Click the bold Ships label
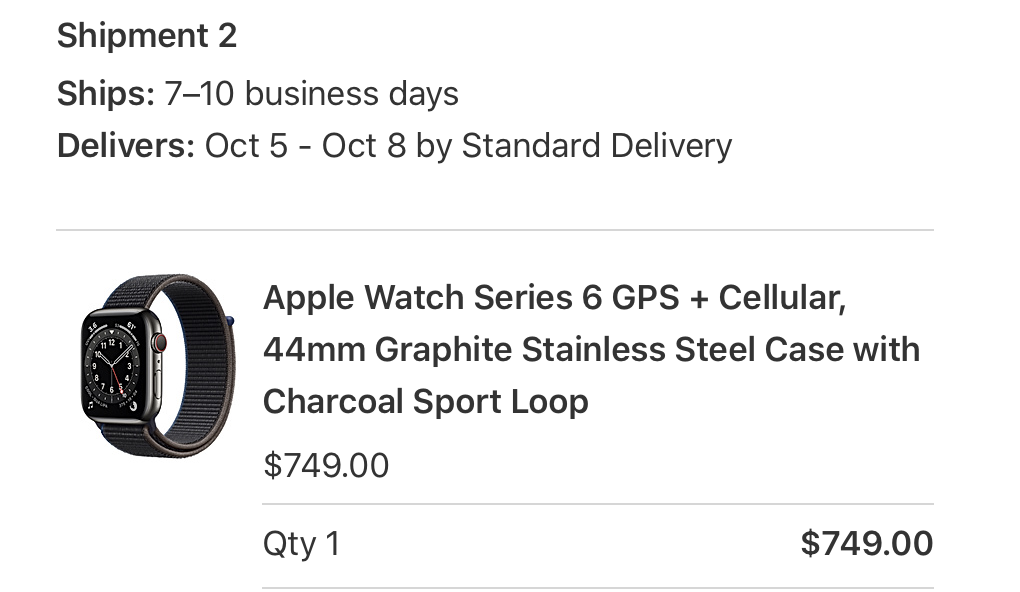The height and width of the screenshot is (592, 1020). tap(106, 94)
